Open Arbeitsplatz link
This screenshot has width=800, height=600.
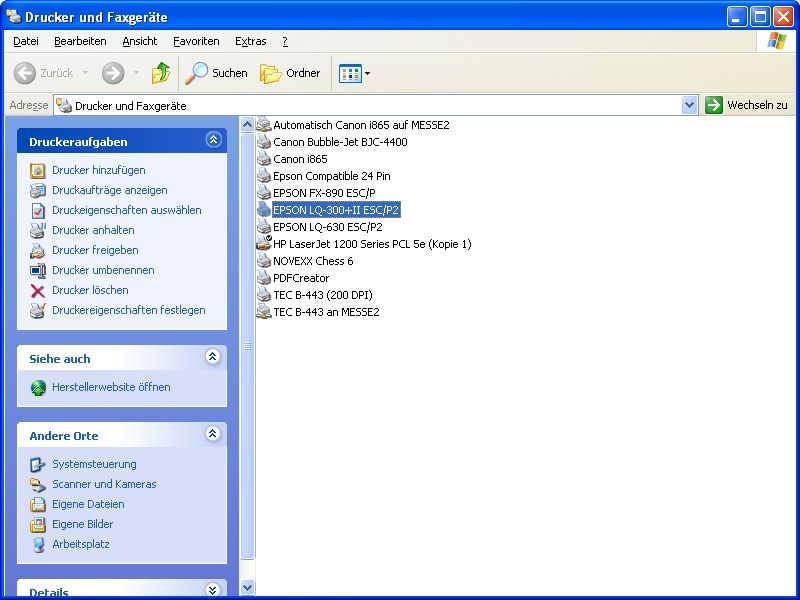tap(81, 544)
